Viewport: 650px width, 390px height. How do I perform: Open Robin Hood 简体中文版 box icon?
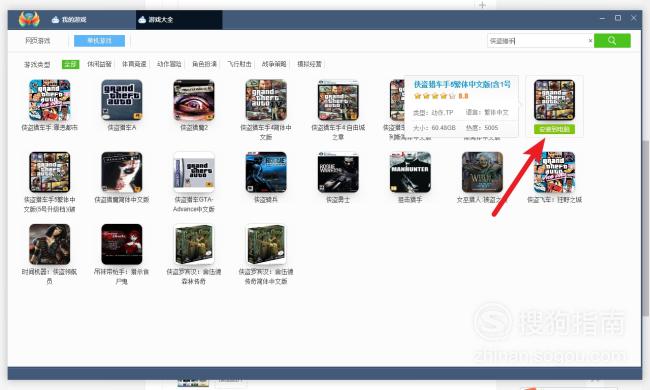point(266,244)
